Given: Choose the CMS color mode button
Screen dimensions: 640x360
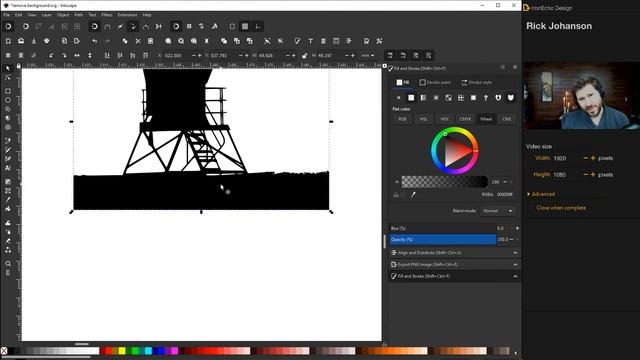Looking at the screenshot, I should coord(507,119).
